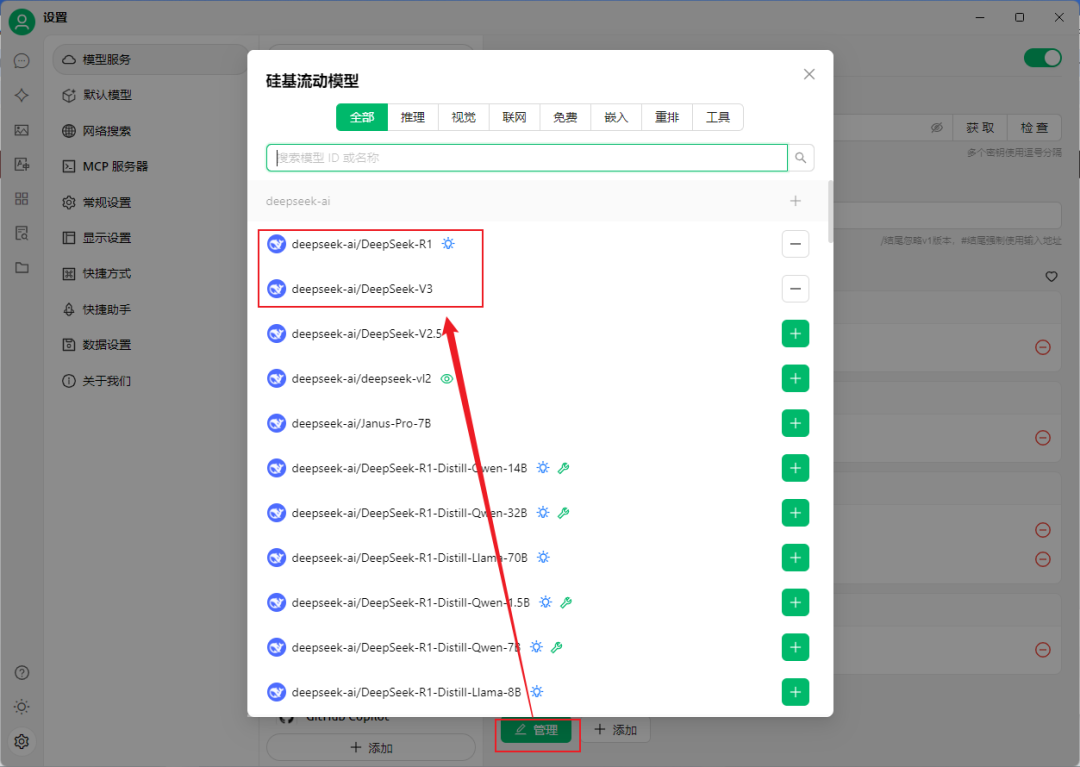
Task: Click the dialog vertical scrollbar
Action: (x=831, y=211)
